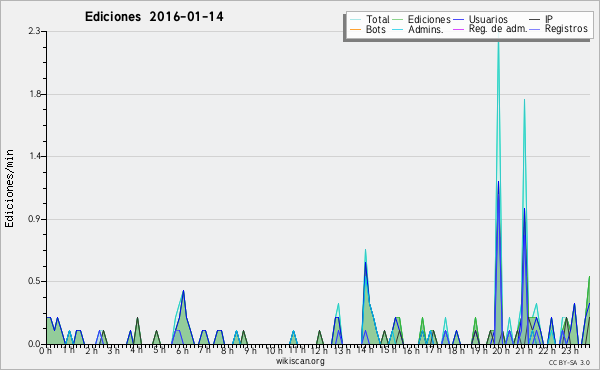The image size is (600, 370).
Task: Click the '20 h' x-axis label
Action: pos(501,351)
